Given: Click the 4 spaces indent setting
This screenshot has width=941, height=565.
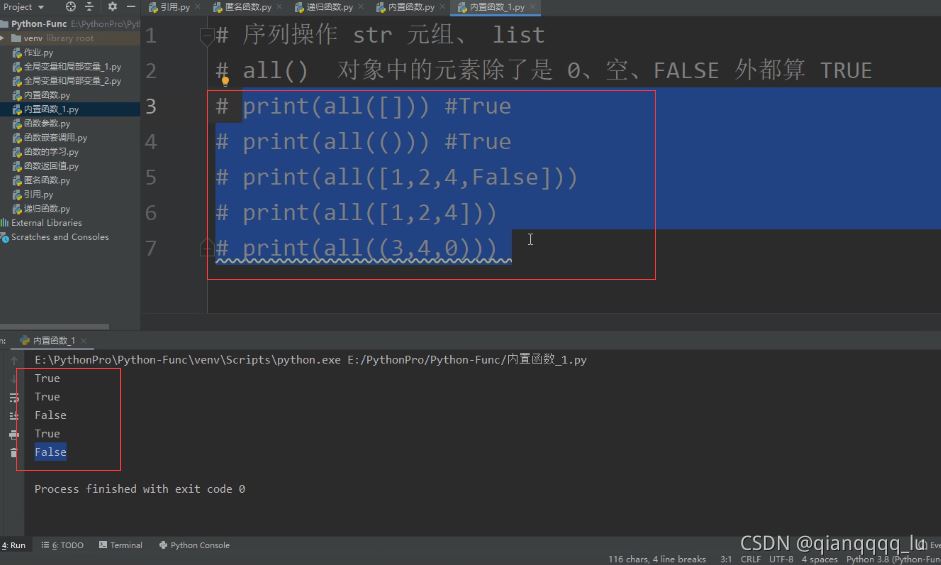Looking at the screenshot, I should (819, 559).
